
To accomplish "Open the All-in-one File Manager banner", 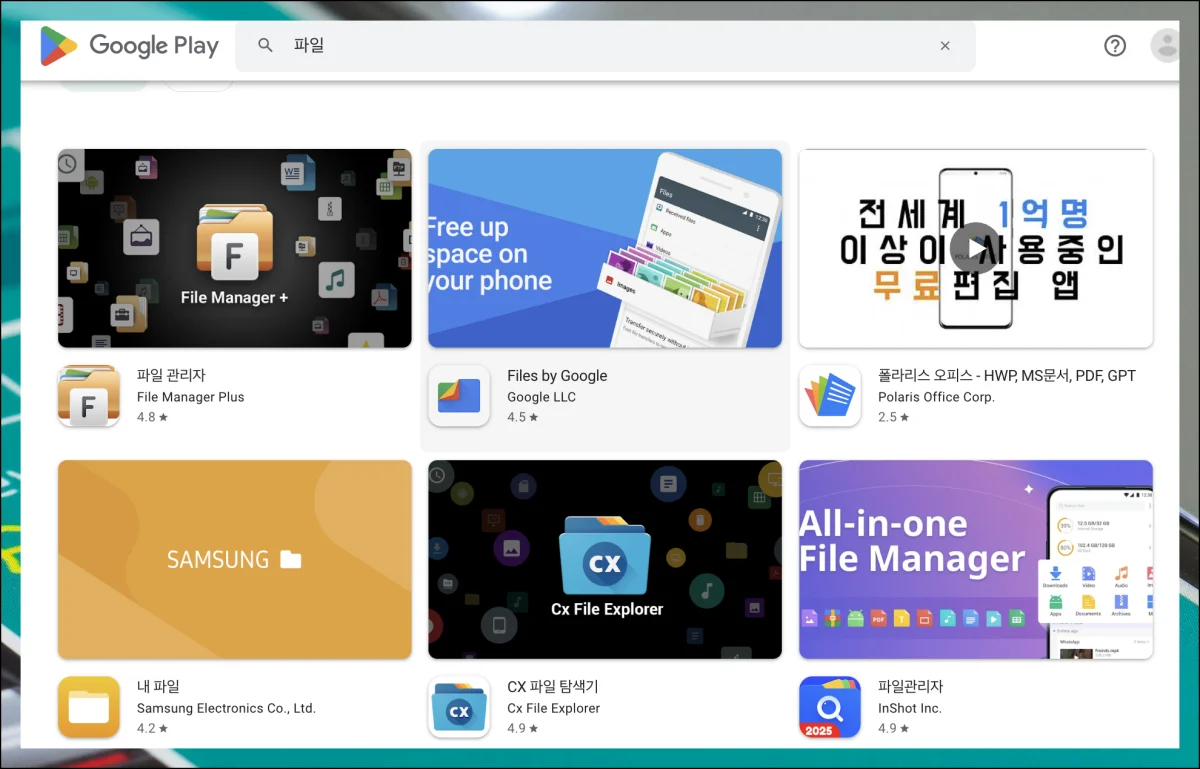I will click(975, 559).
